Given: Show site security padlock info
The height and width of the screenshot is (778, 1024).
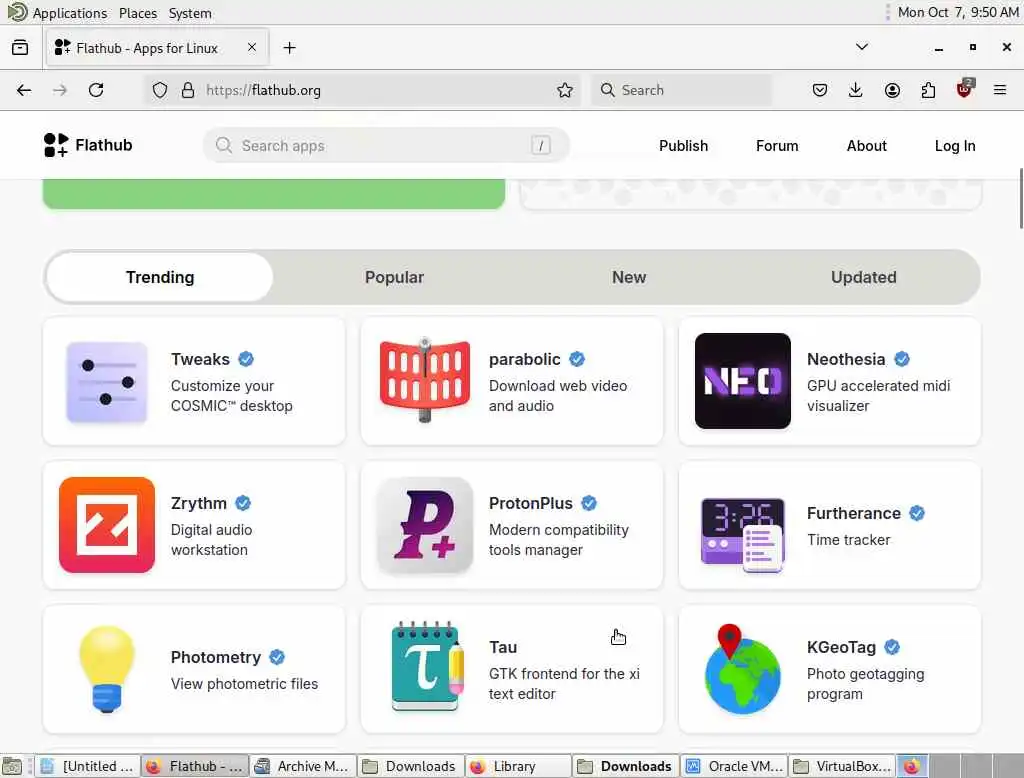Looking at the screenshot, I should (x=188, y=90).
